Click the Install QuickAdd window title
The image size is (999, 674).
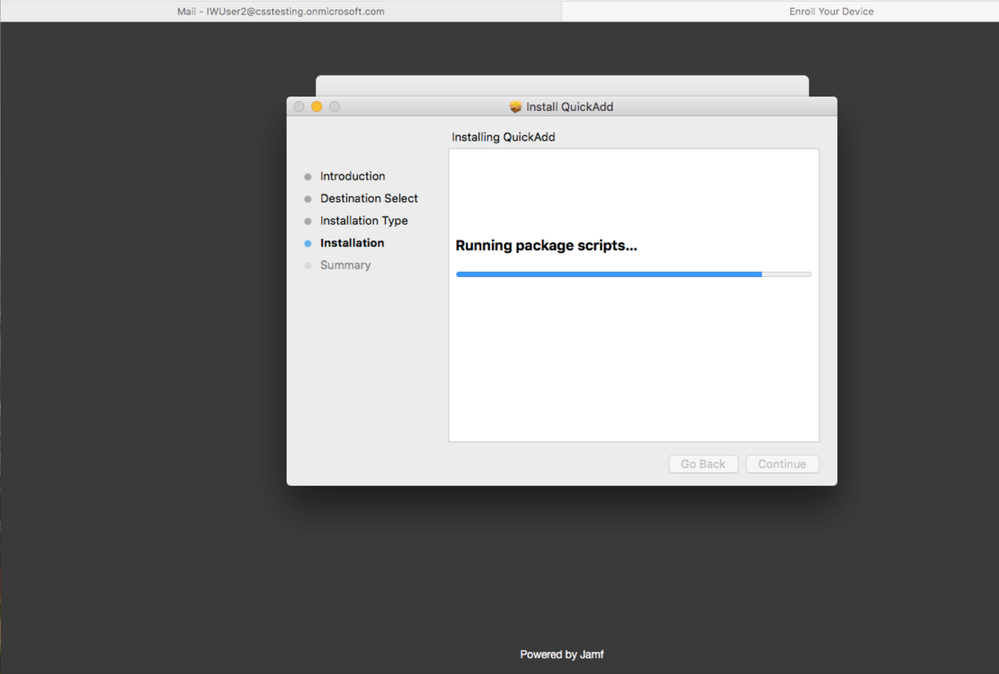[570, 107]
